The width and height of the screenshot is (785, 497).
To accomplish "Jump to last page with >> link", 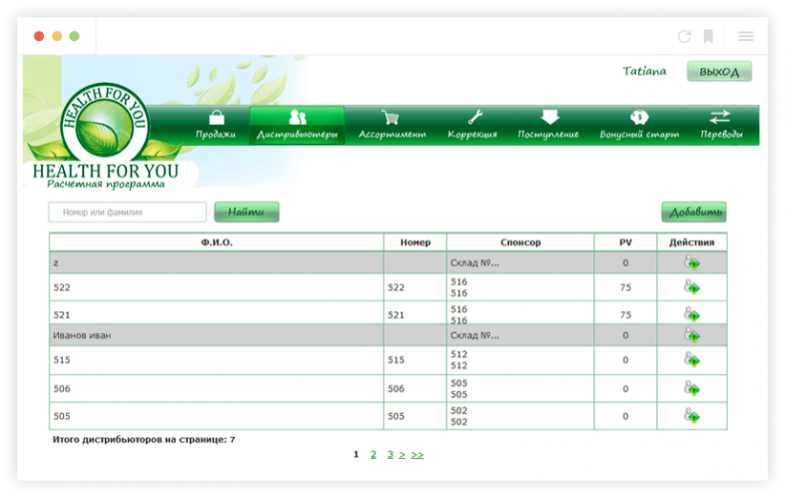I will 417,454.
